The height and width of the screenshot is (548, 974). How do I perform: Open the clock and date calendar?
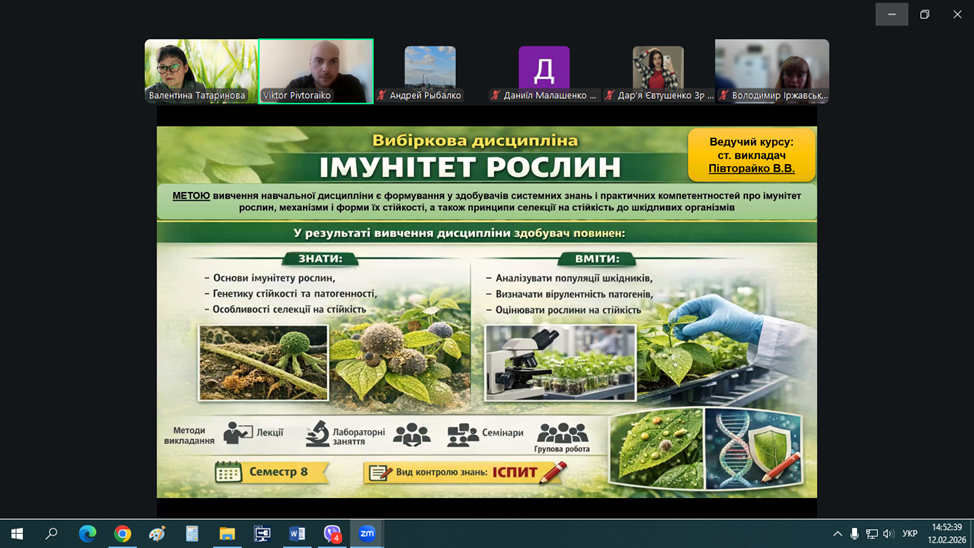tap(946, 533)
